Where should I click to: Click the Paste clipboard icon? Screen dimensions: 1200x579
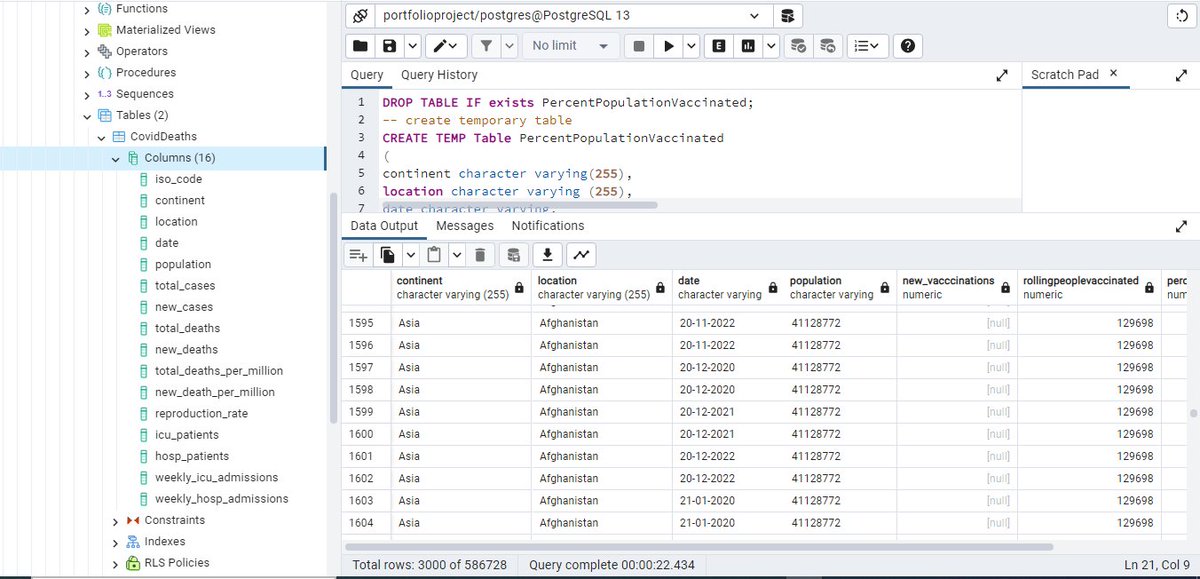pos(434,255)
